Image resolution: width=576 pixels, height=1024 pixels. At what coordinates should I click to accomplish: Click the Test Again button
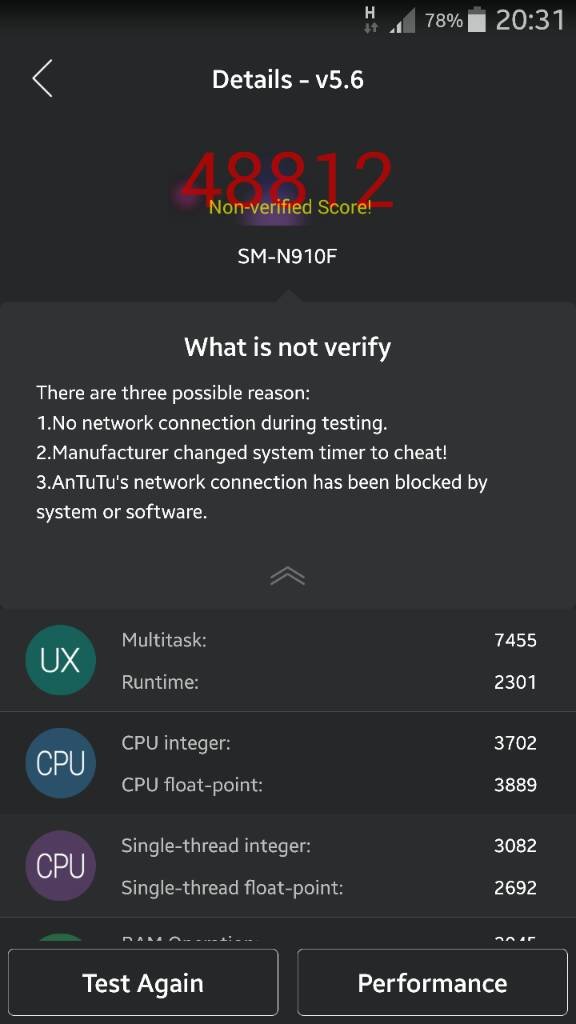(143, 982)
